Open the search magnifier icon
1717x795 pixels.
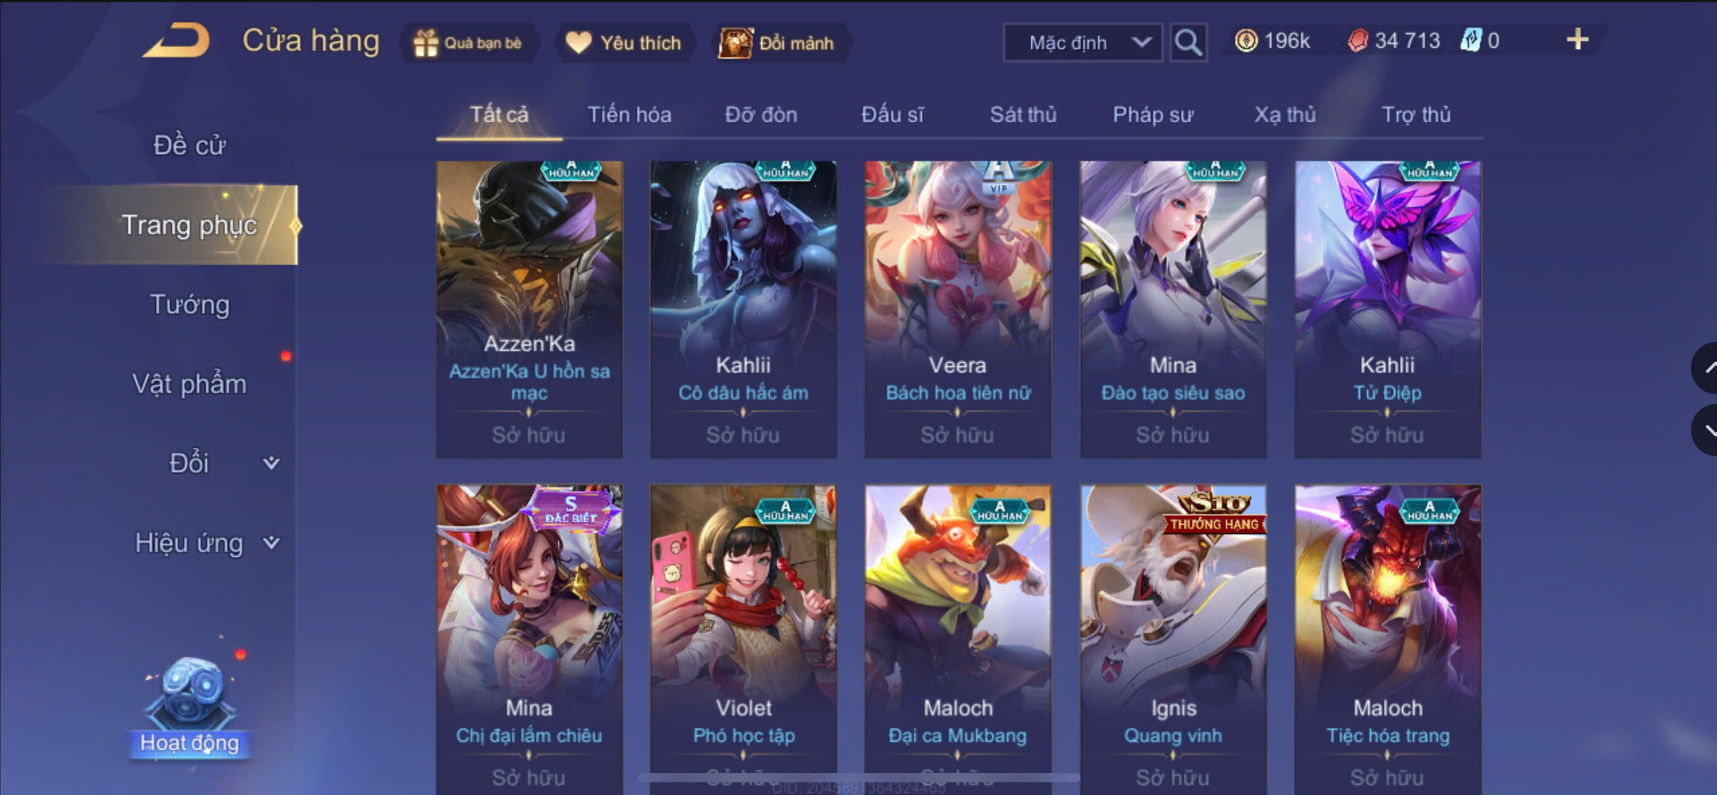coord(1188,42)
